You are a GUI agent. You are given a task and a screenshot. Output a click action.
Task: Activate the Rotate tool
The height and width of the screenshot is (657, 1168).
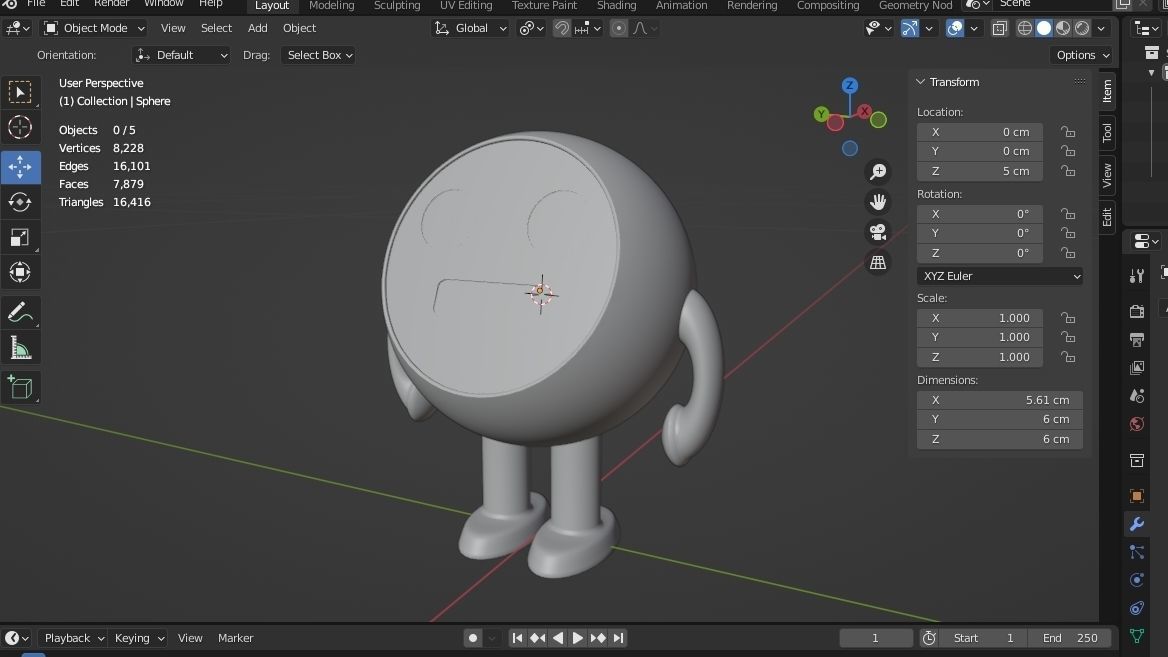(20, 202)
